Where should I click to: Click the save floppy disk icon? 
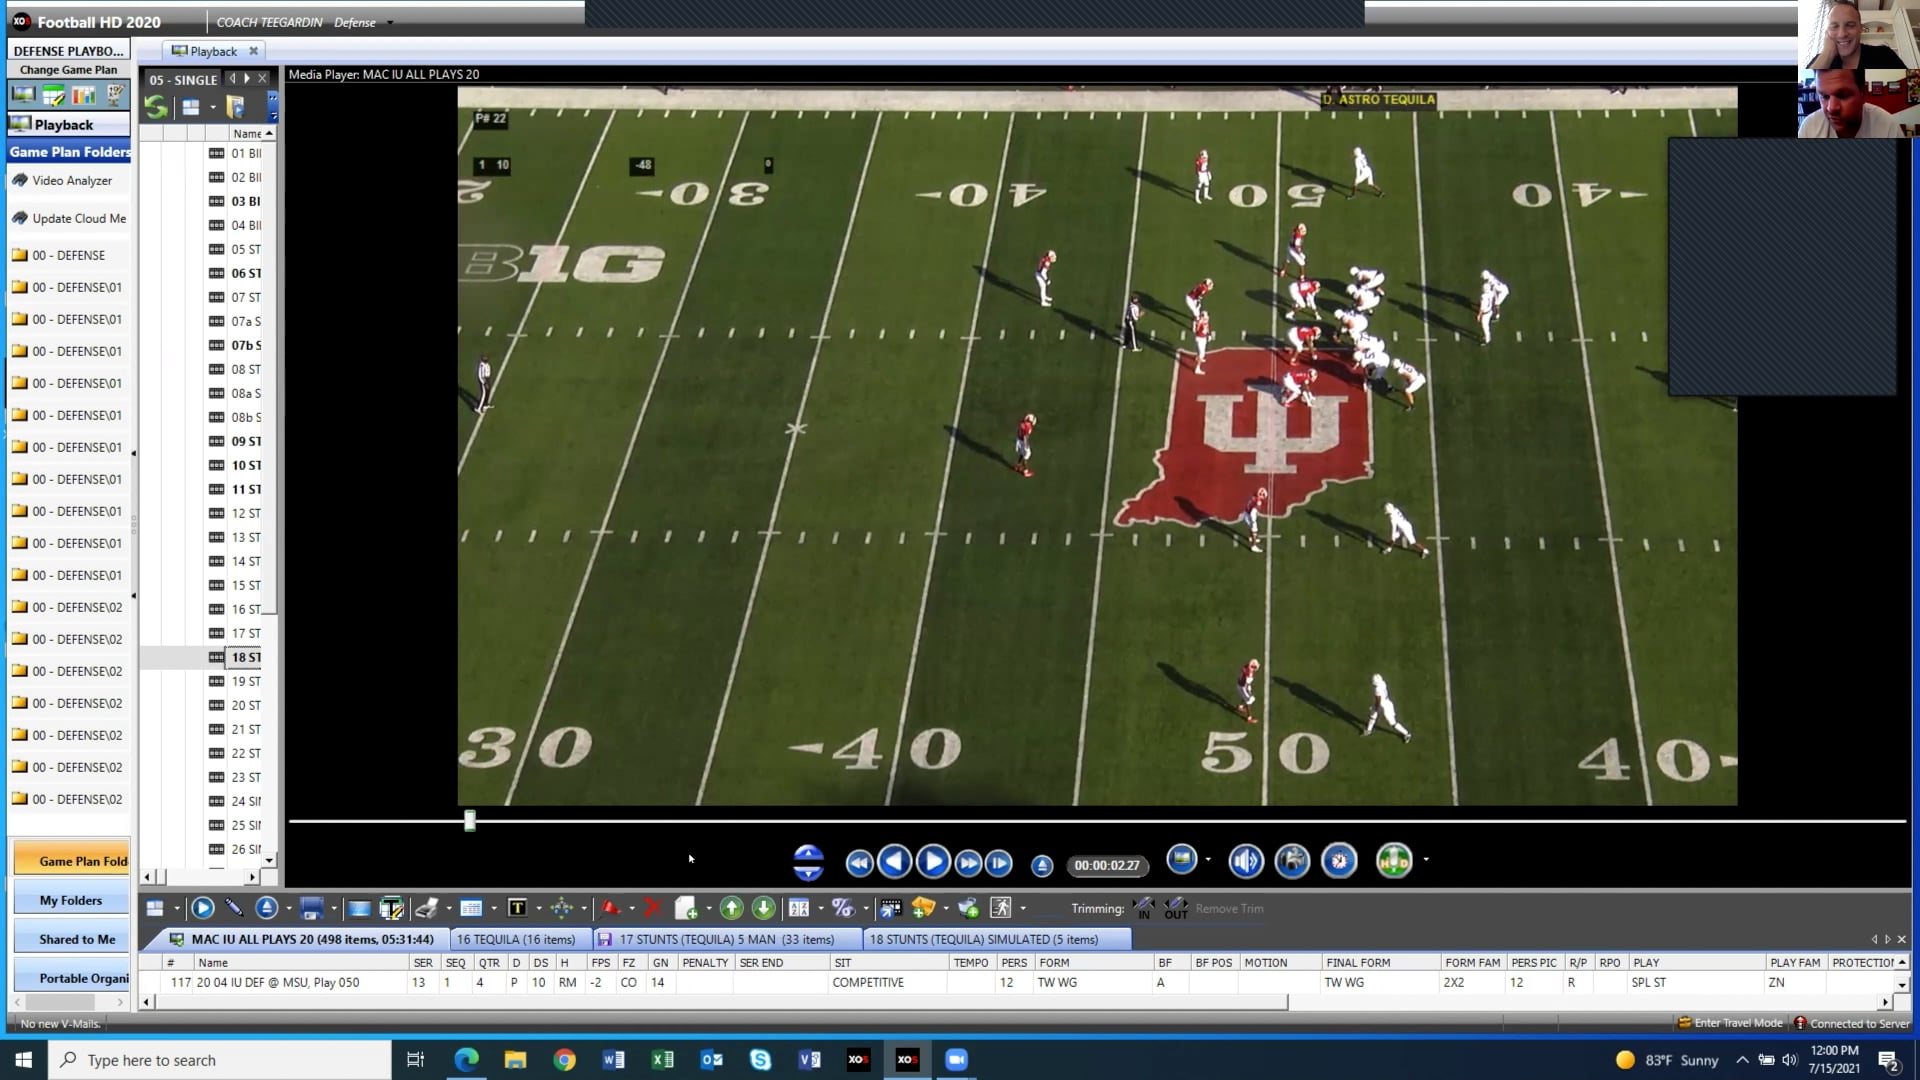pyautogui.click(x=312, y=908)
